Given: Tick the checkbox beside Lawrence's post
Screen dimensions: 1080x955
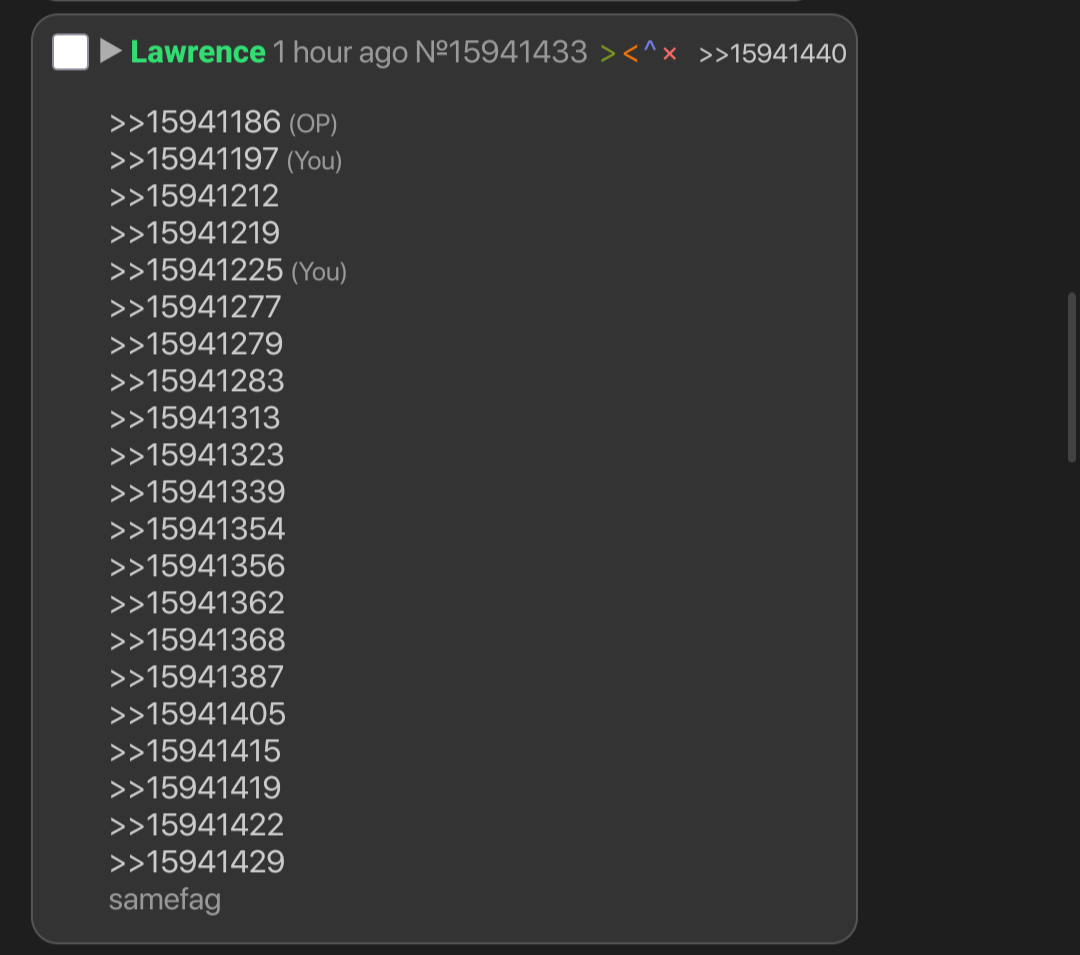Looking at the screenshot, I should click(x=70, y=52).
